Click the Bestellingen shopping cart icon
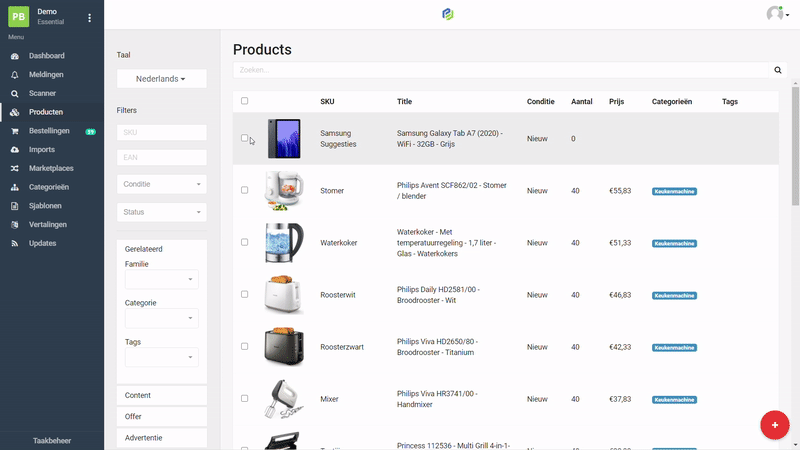The width and height of the screenshot is (800, 450). (x=14, y=131)
